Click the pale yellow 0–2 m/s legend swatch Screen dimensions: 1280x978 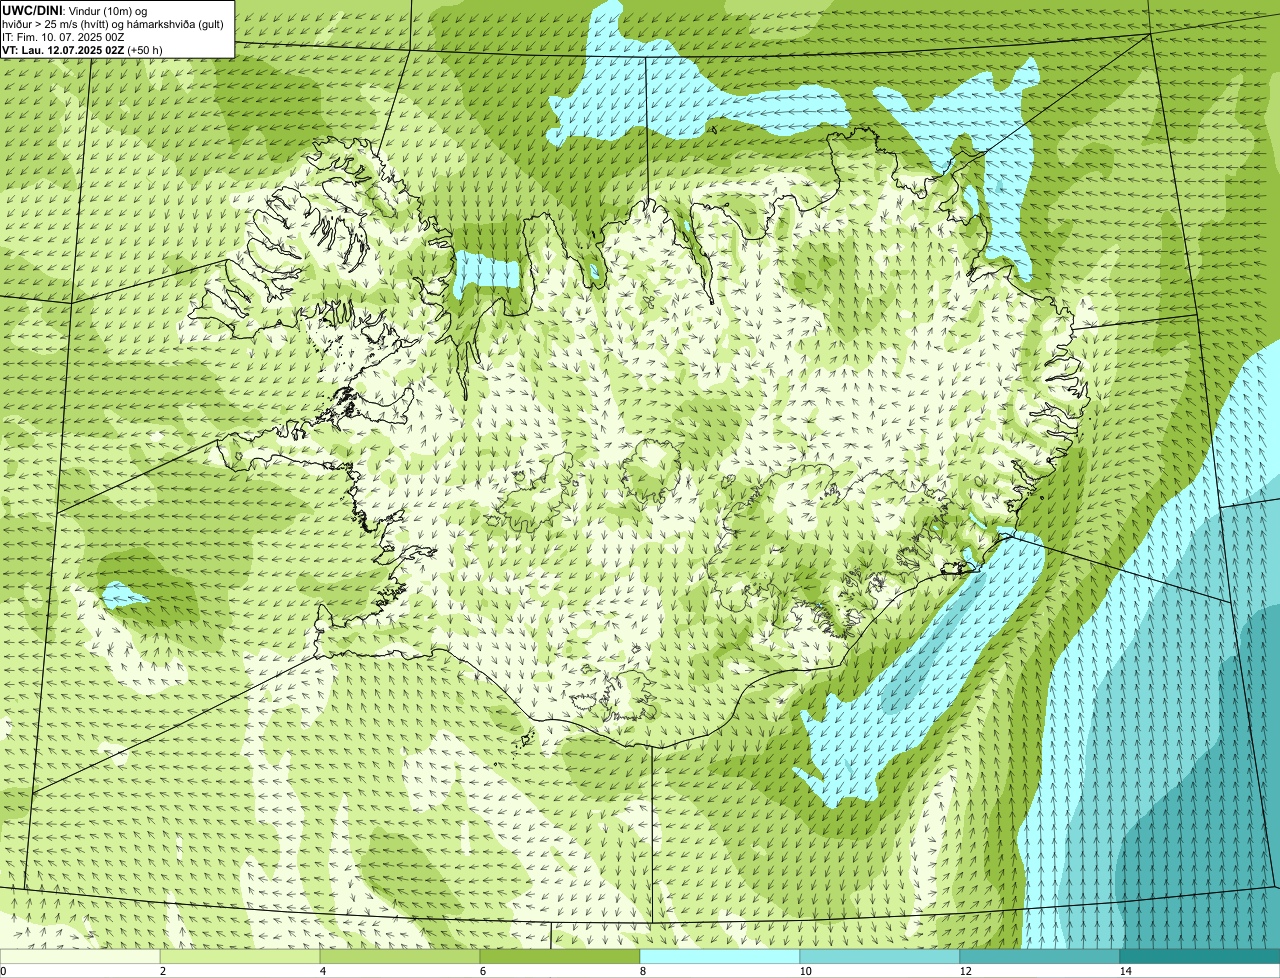click(80, 956)
